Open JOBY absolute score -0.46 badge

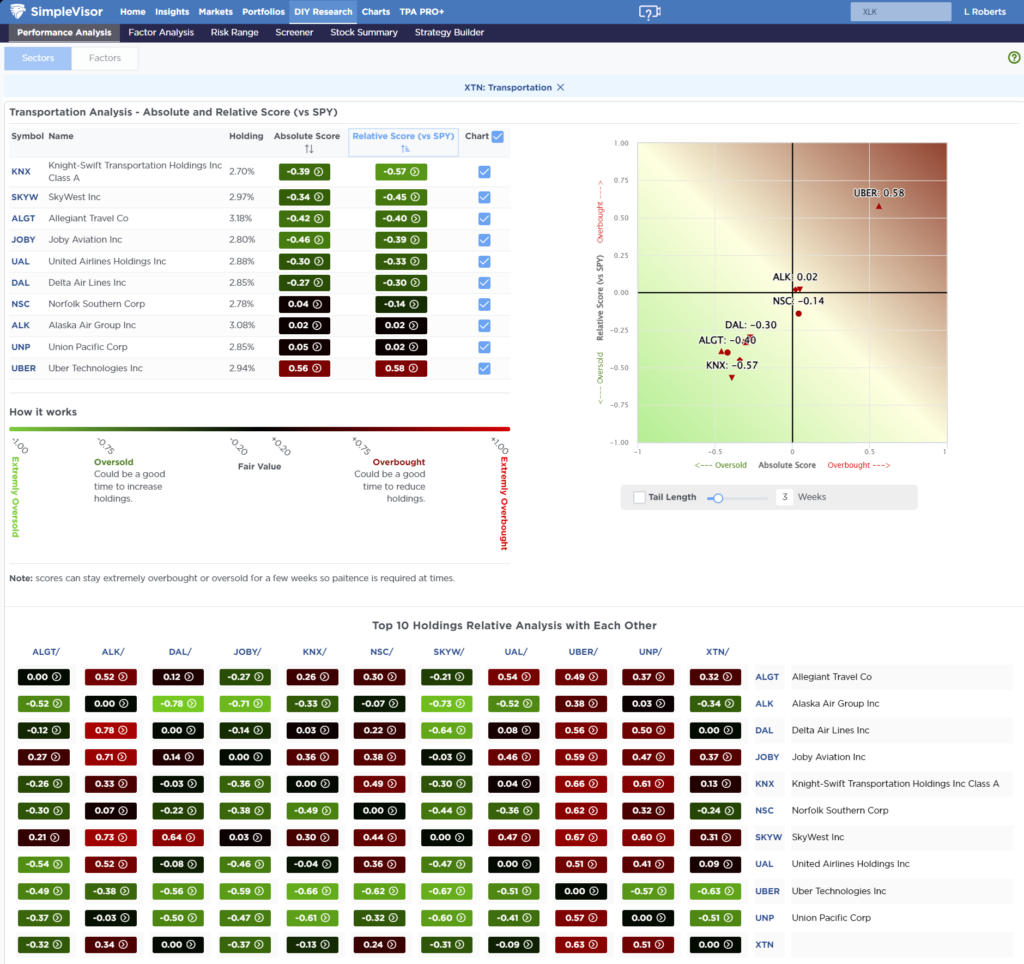click(x=304, y=240)
